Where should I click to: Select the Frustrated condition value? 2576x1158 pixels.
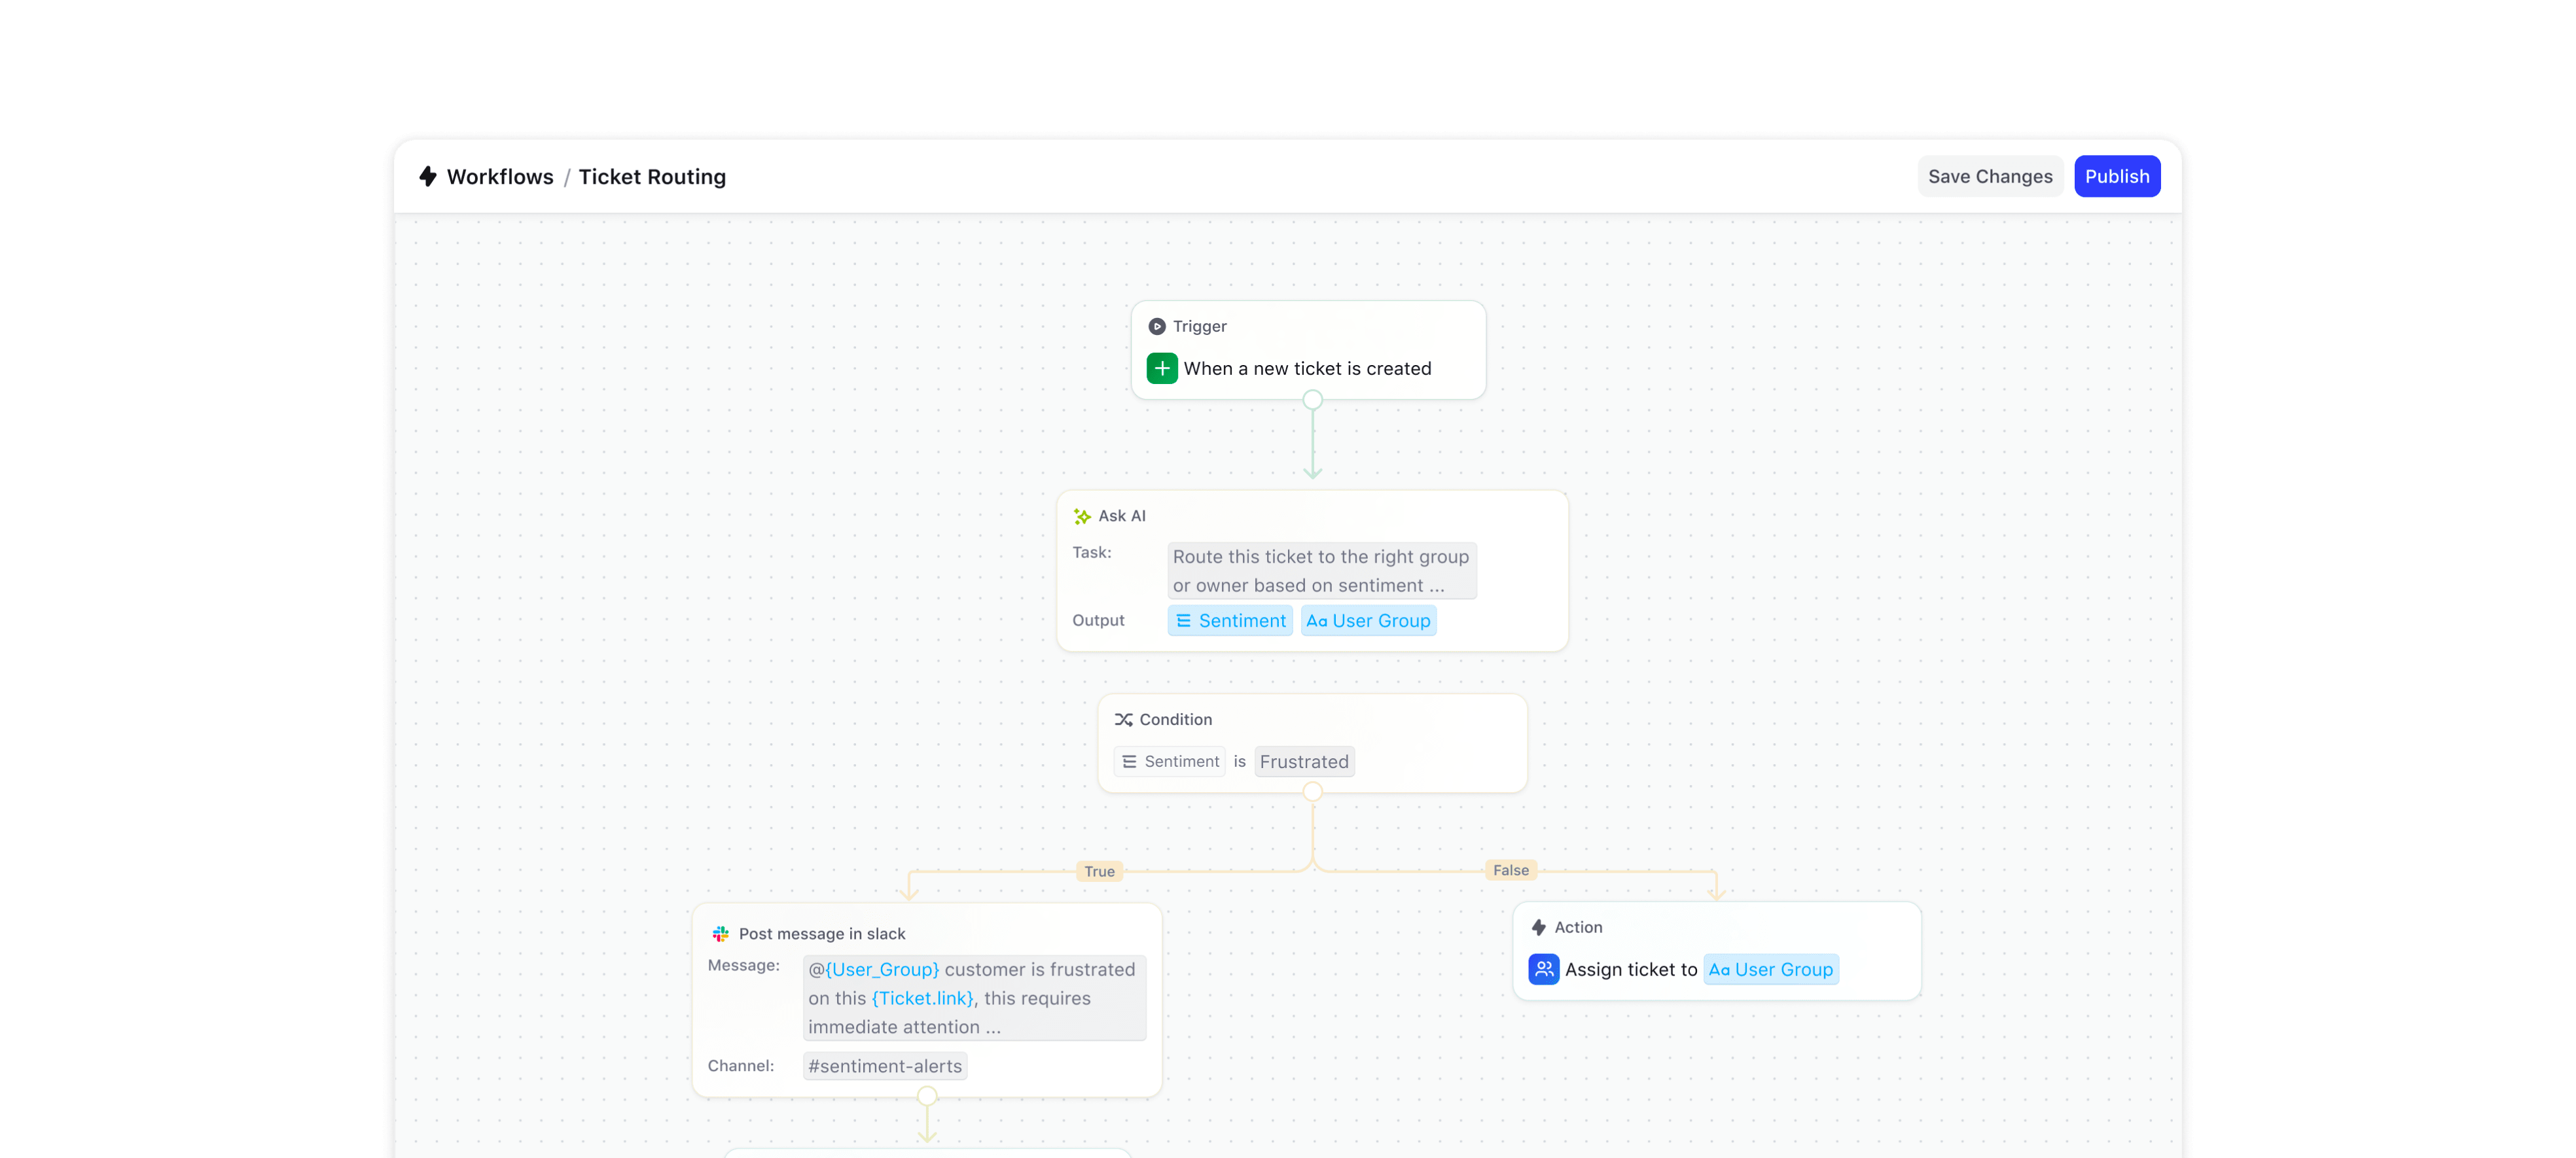point(1304,760)
